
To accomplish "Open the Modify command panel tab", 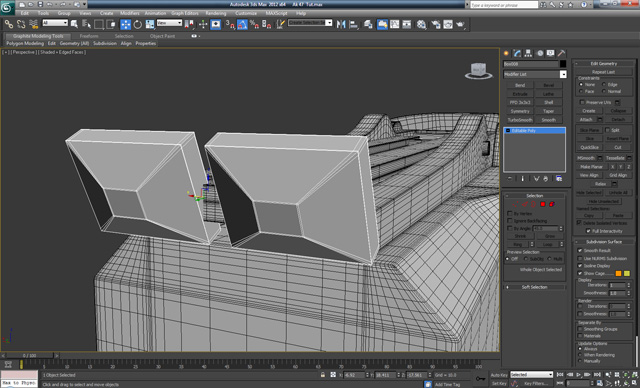I will (x=518, y=53).
